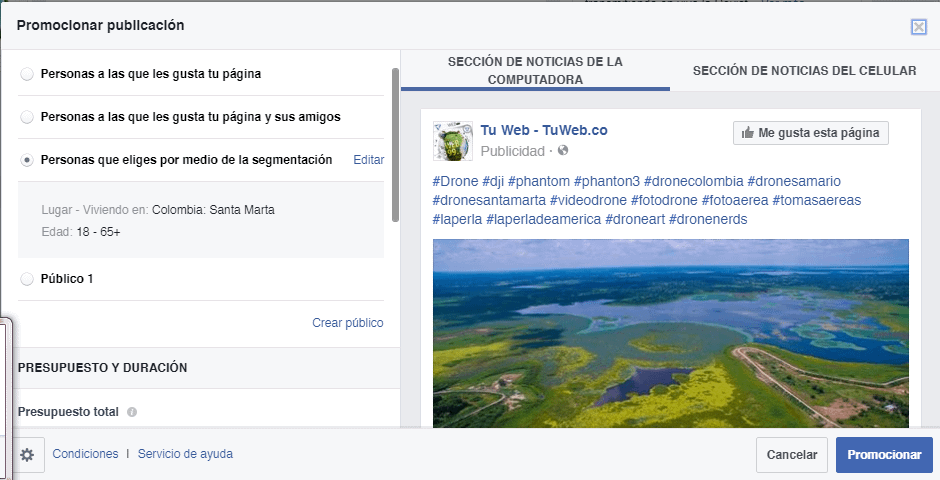This screenshot has height=480, width=940.
Task: Open the gear settings icon
Action: coord(27,455)
